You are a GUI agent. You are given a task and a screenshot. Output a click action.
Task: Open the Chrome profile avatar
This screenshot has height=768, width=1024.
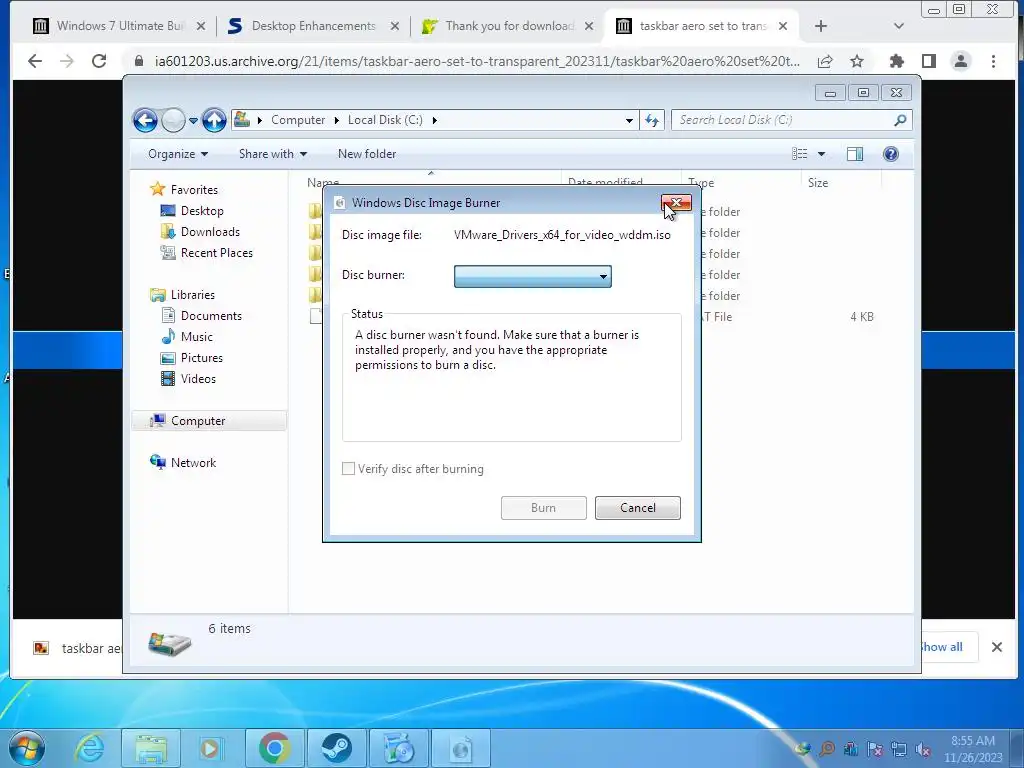961,61
